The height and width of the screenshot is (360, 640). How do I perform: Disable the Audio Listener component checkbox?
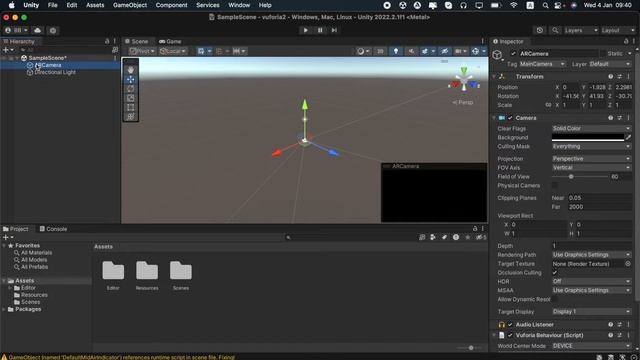coord(510,324)
